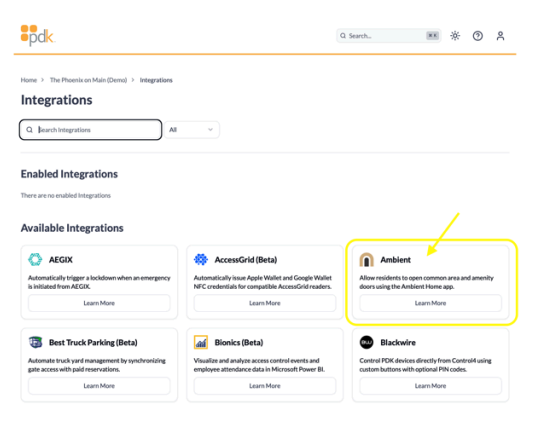This screenshot has width=550, height=428.
Task: Click the keyboard shortcut badge in the top search
Action: click(432, 36)
